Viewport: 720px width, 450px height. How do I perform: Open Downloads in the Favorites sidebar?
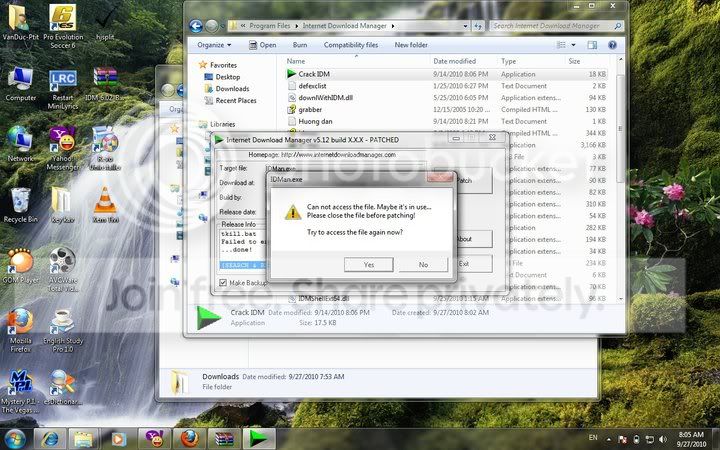pyautogui.click(x=232, y=89)
